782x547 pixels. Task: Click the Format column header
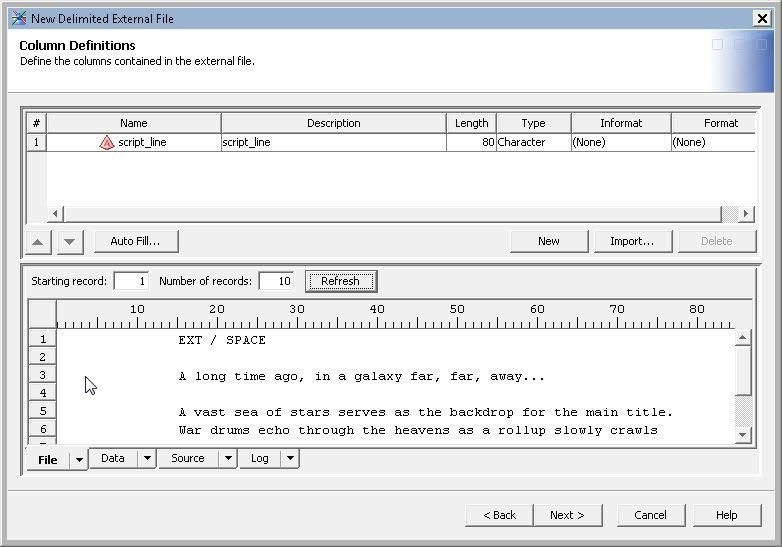pos(714,123)
